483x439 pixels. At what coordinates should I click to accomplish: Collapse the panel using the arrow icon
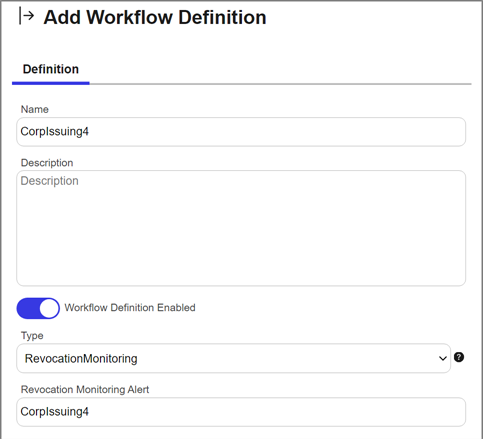[x=26, y=16]
